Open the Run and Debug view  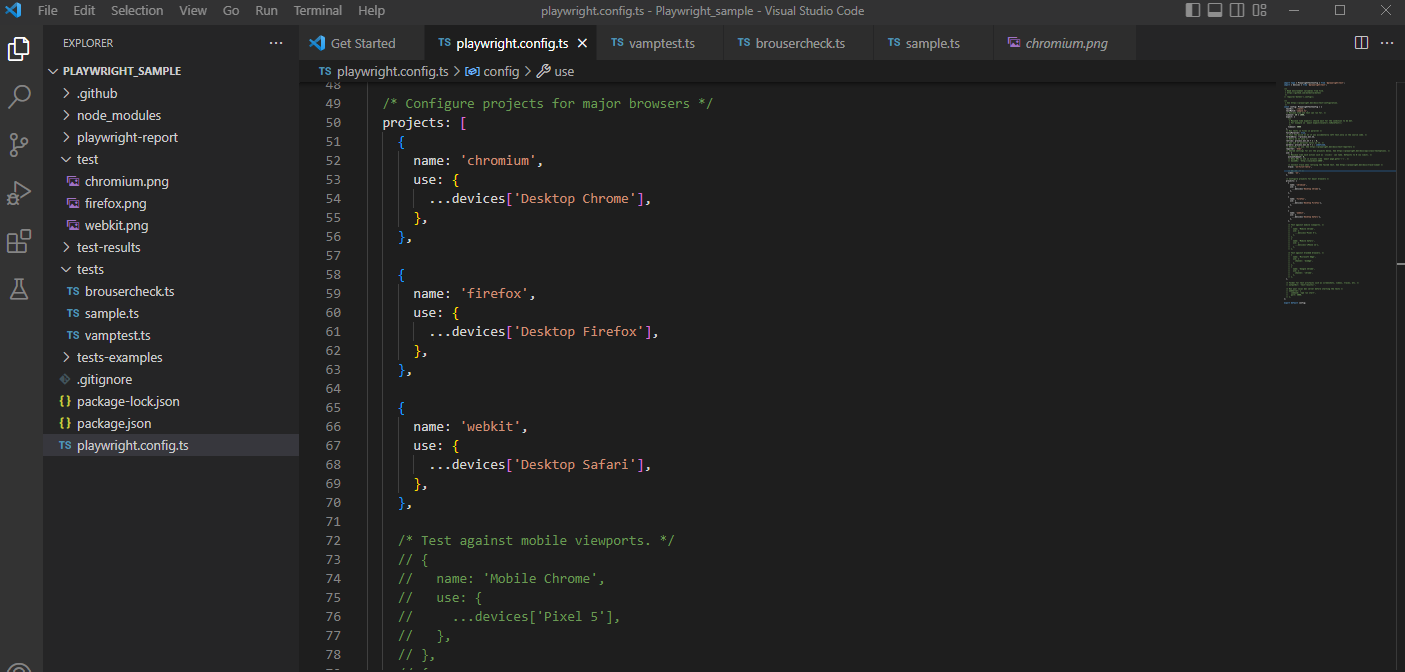pyautogui.click(x=19, y=193)
